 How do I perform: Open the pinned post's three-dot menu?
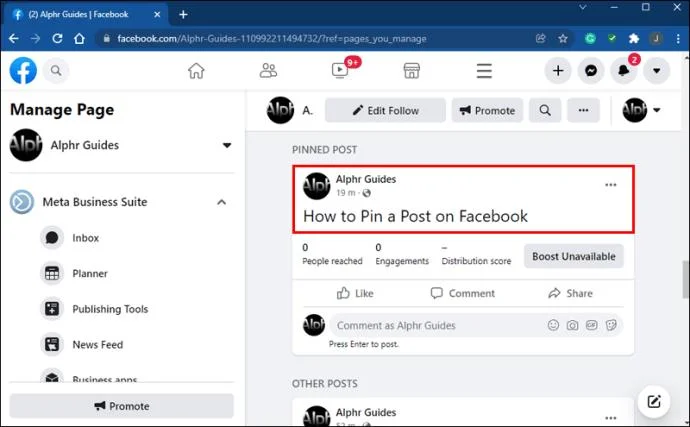click(x=610, y=185)
